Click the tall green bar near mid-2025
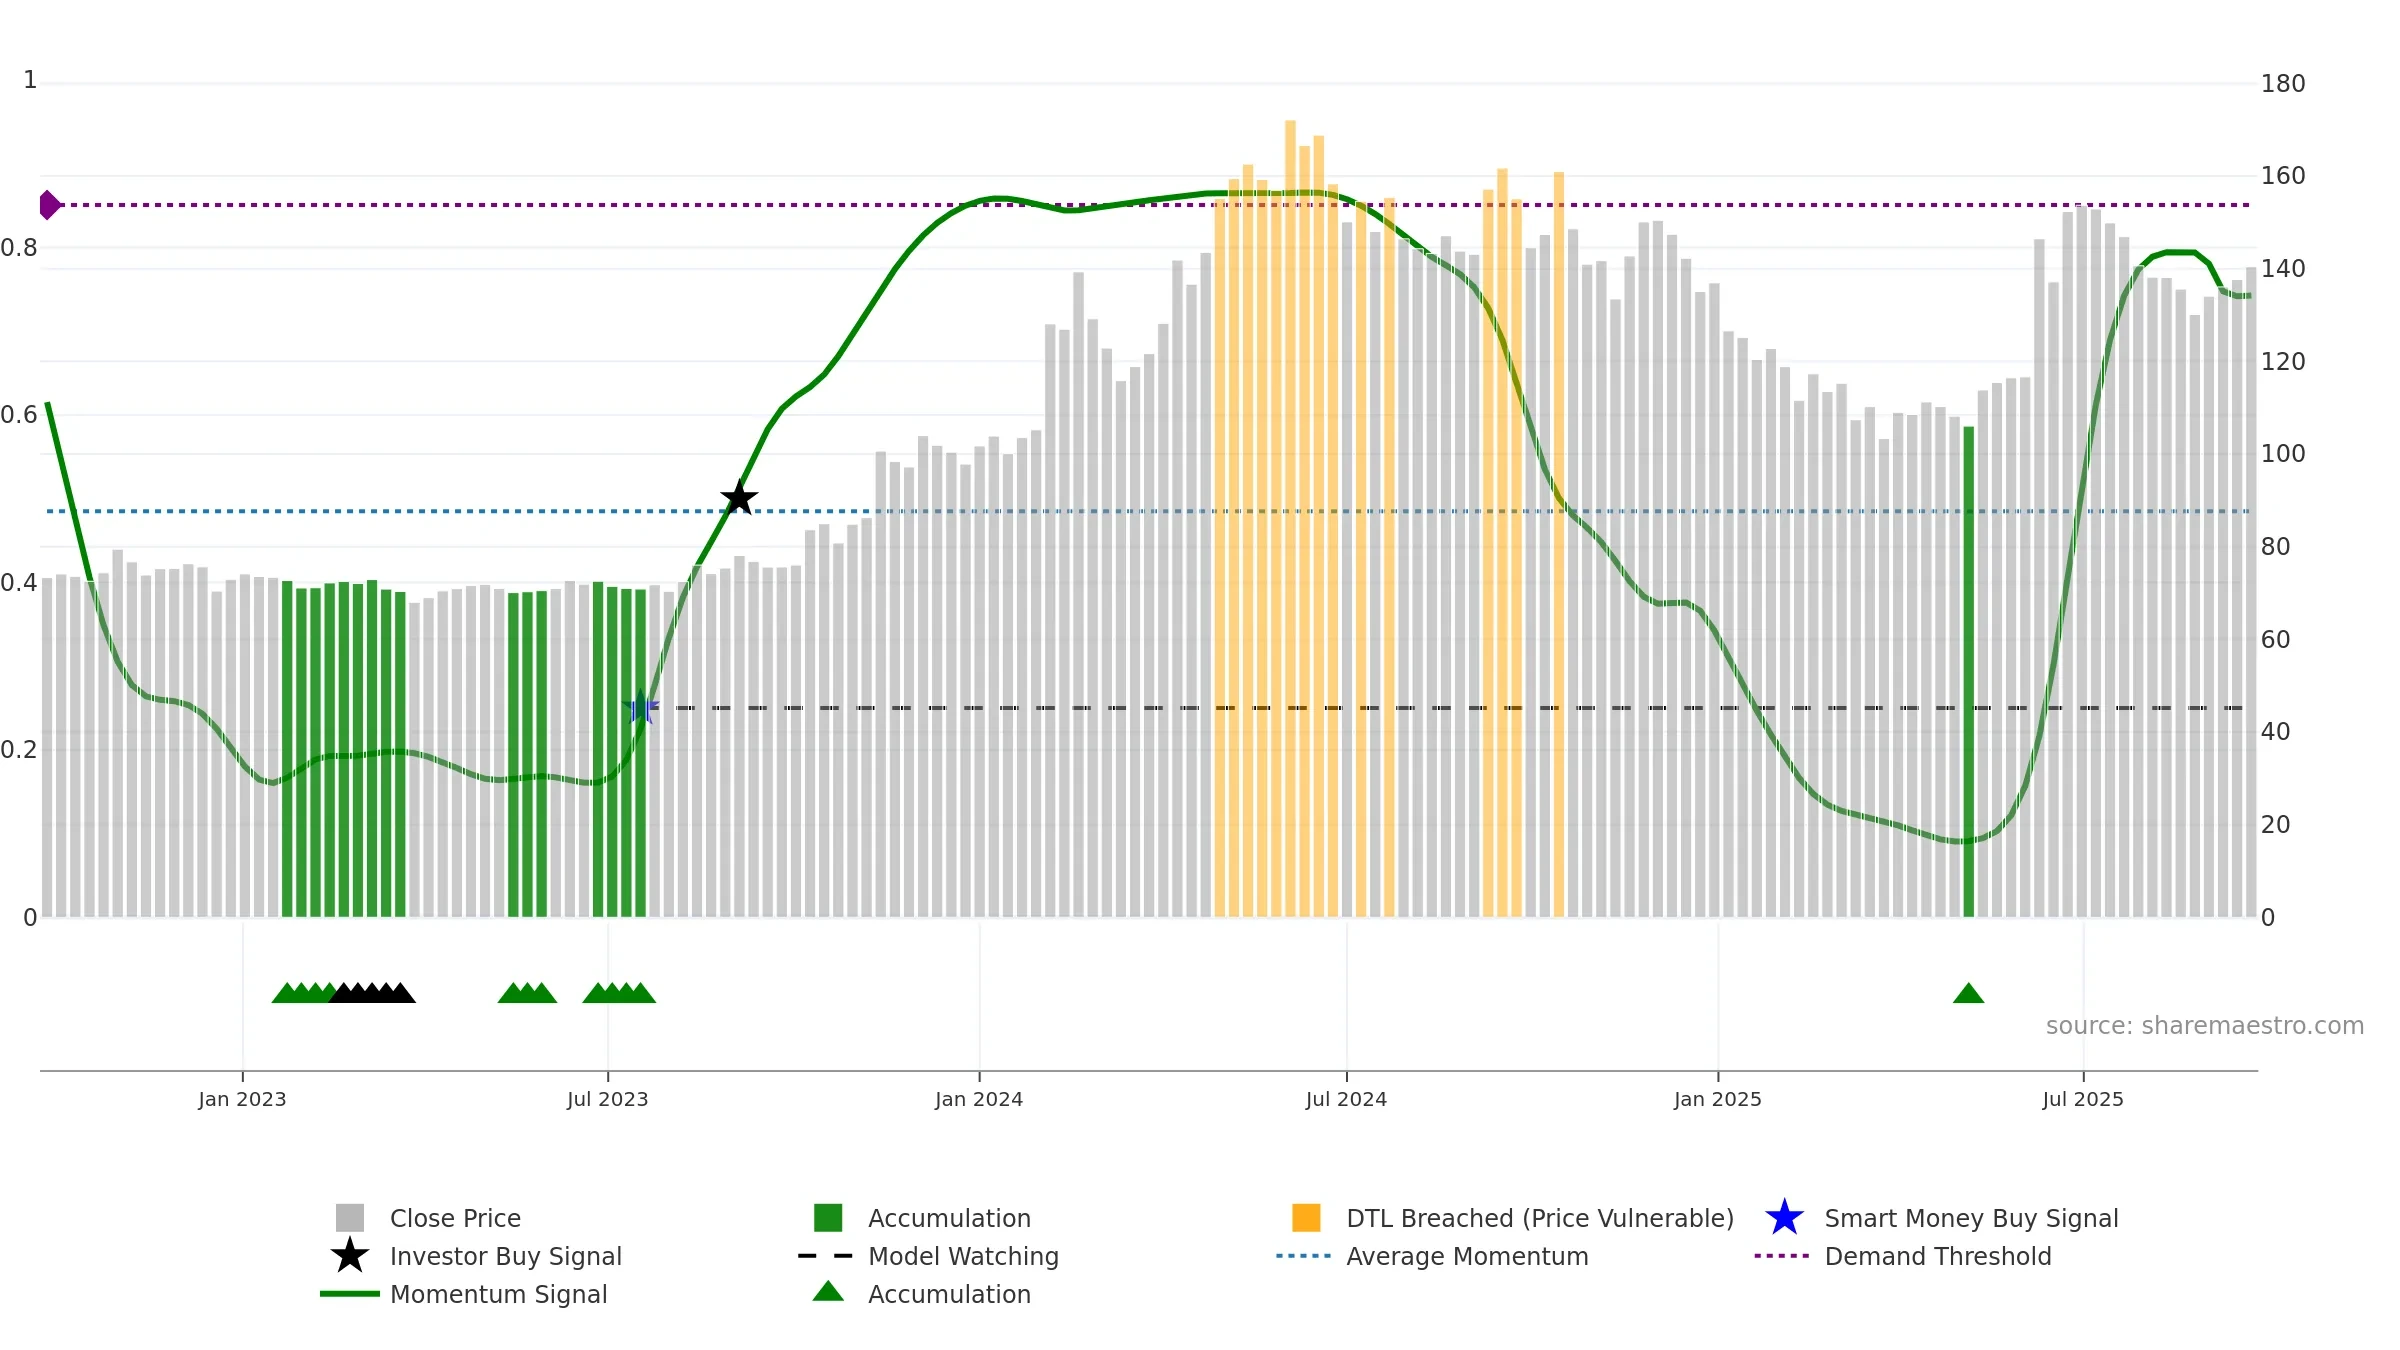 click(x=1968, y=672)
